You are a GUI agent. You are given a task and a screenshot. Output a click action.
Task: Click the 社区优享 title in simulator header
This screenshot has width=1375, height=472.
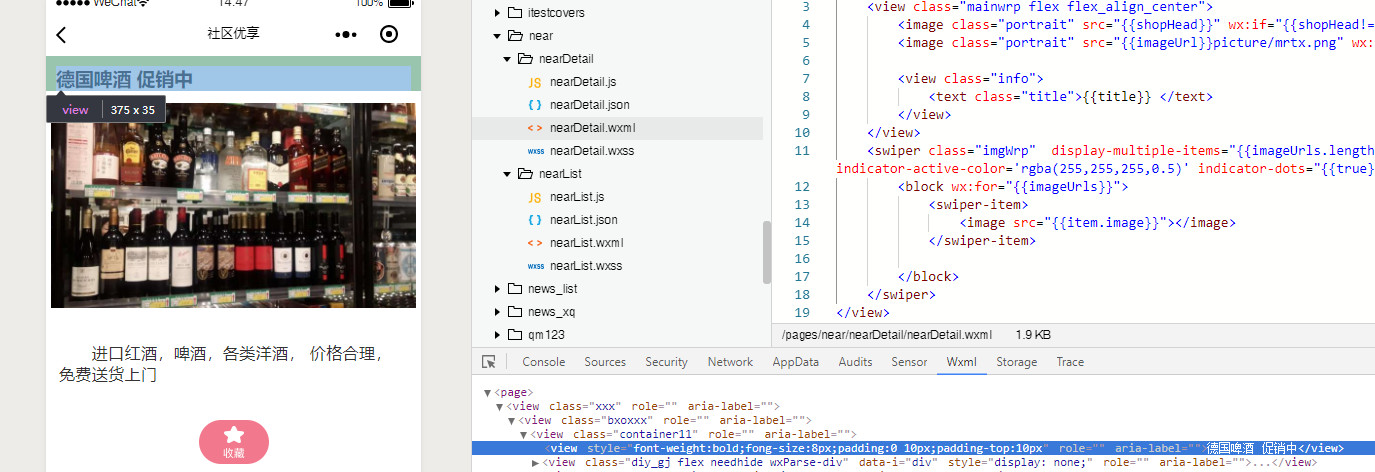(233, 34)
